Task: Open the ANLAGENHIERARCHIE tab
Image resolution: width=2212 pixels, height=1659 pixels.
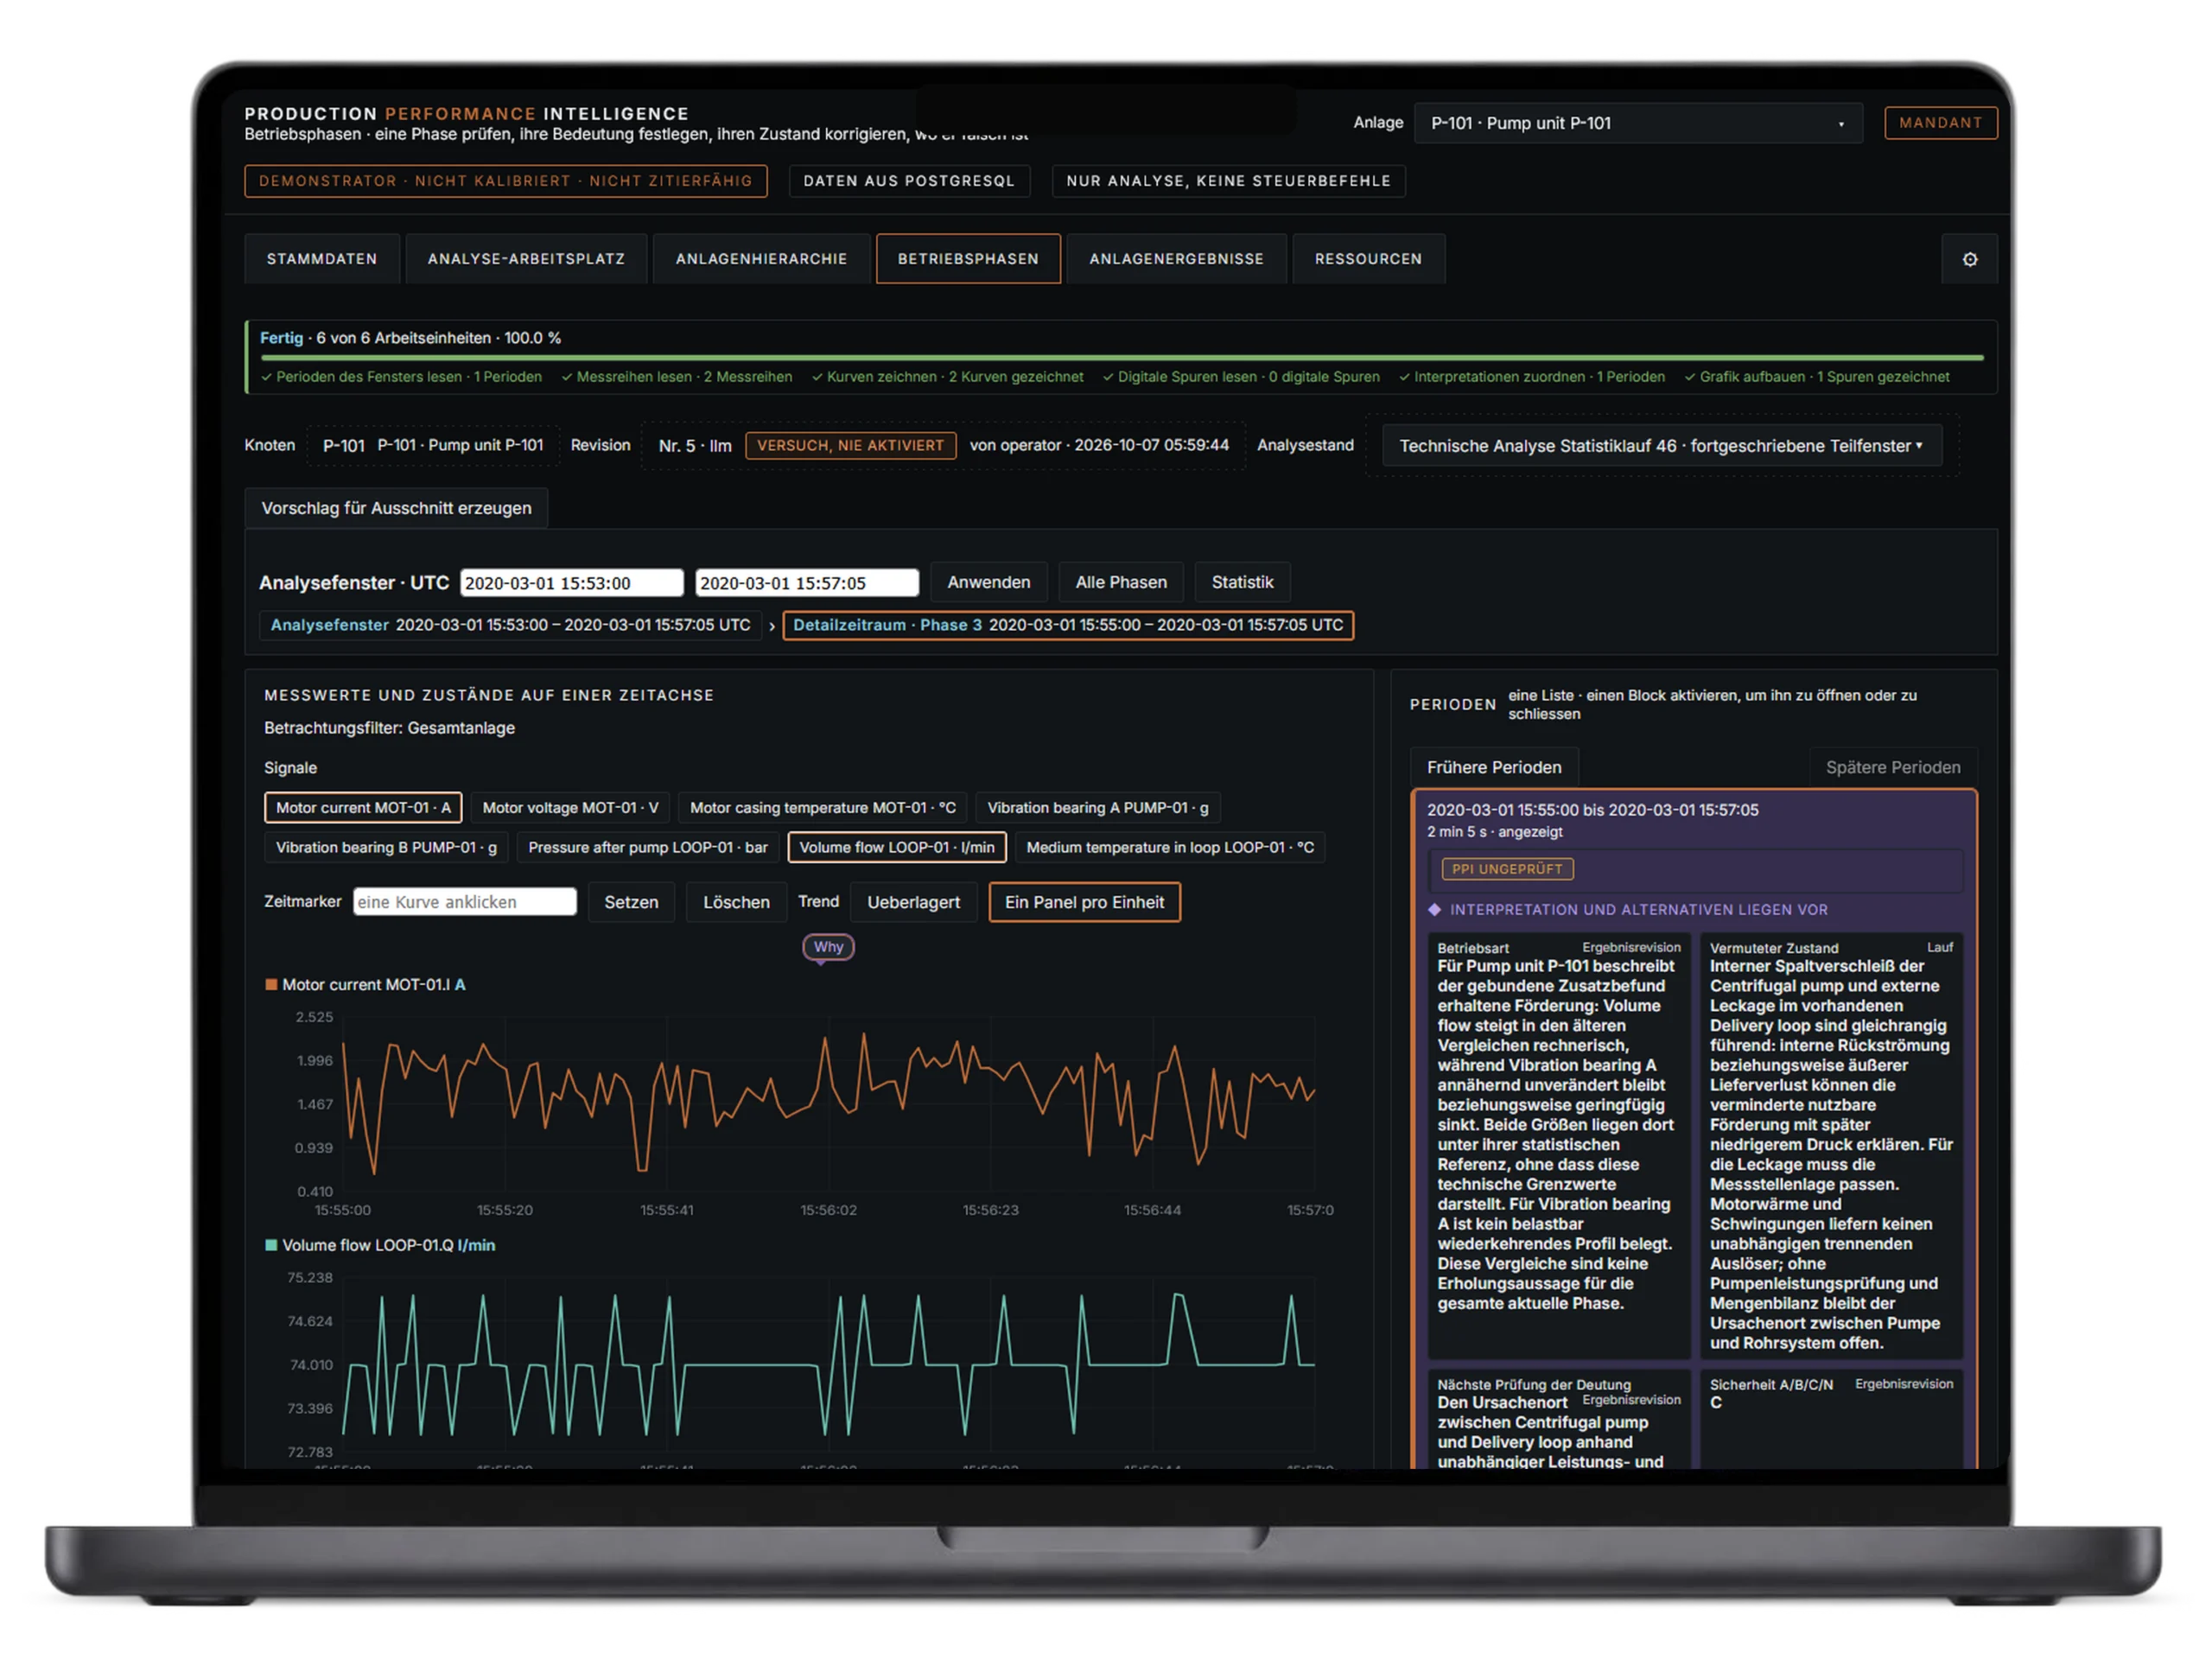Action: pos(761,259)
